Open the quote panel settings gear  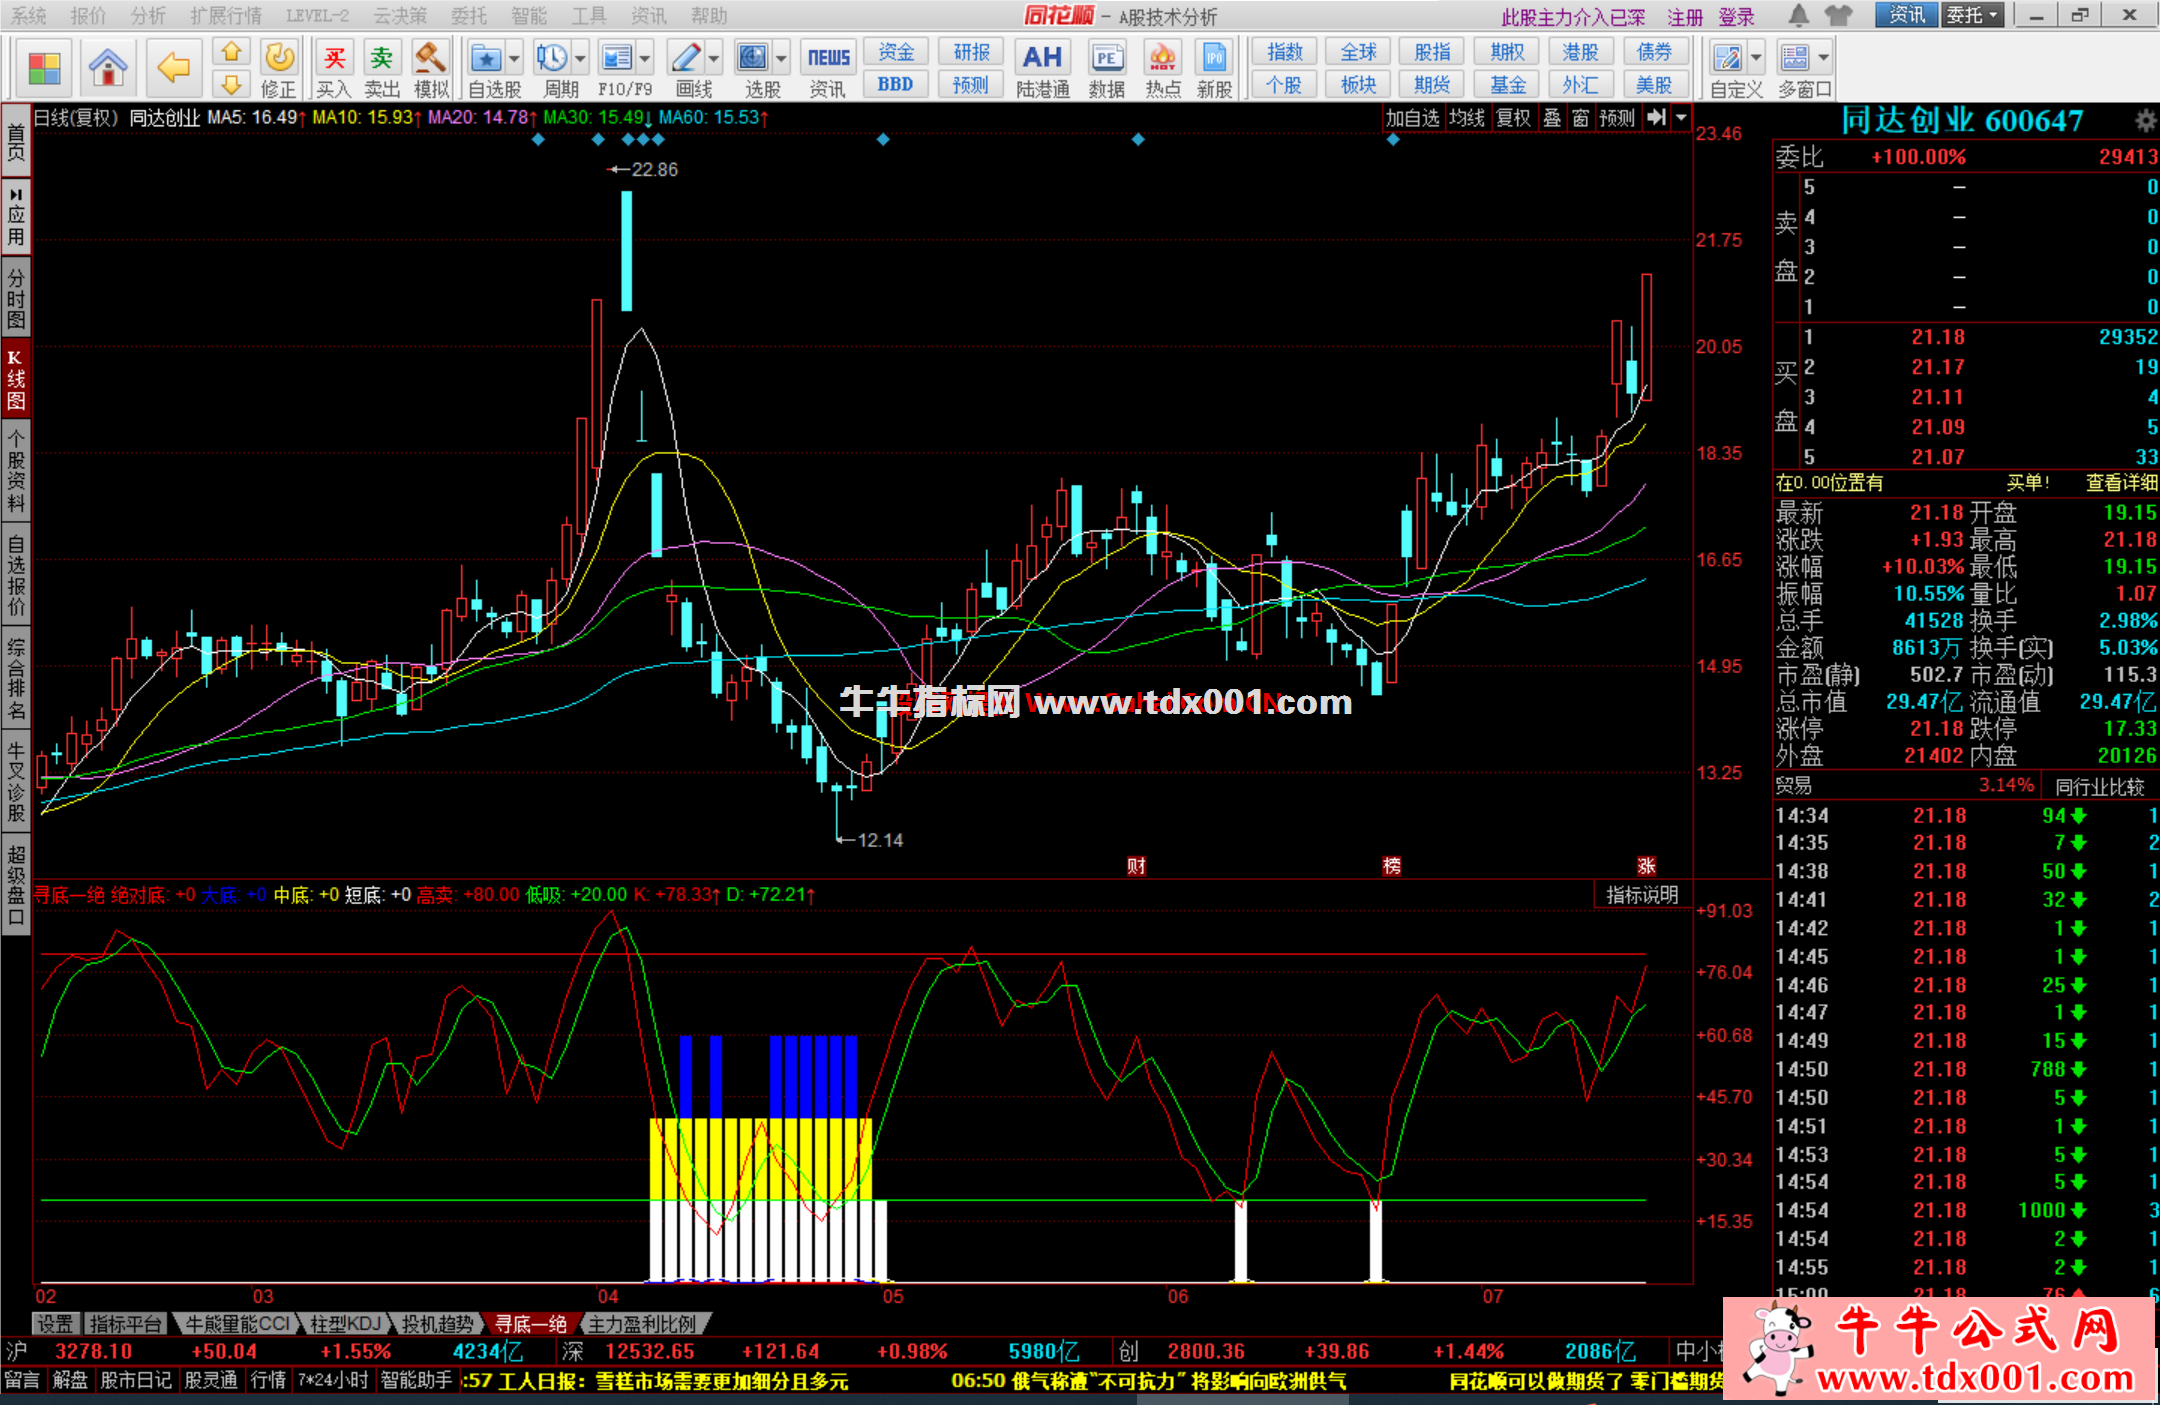coord(2145,121)
